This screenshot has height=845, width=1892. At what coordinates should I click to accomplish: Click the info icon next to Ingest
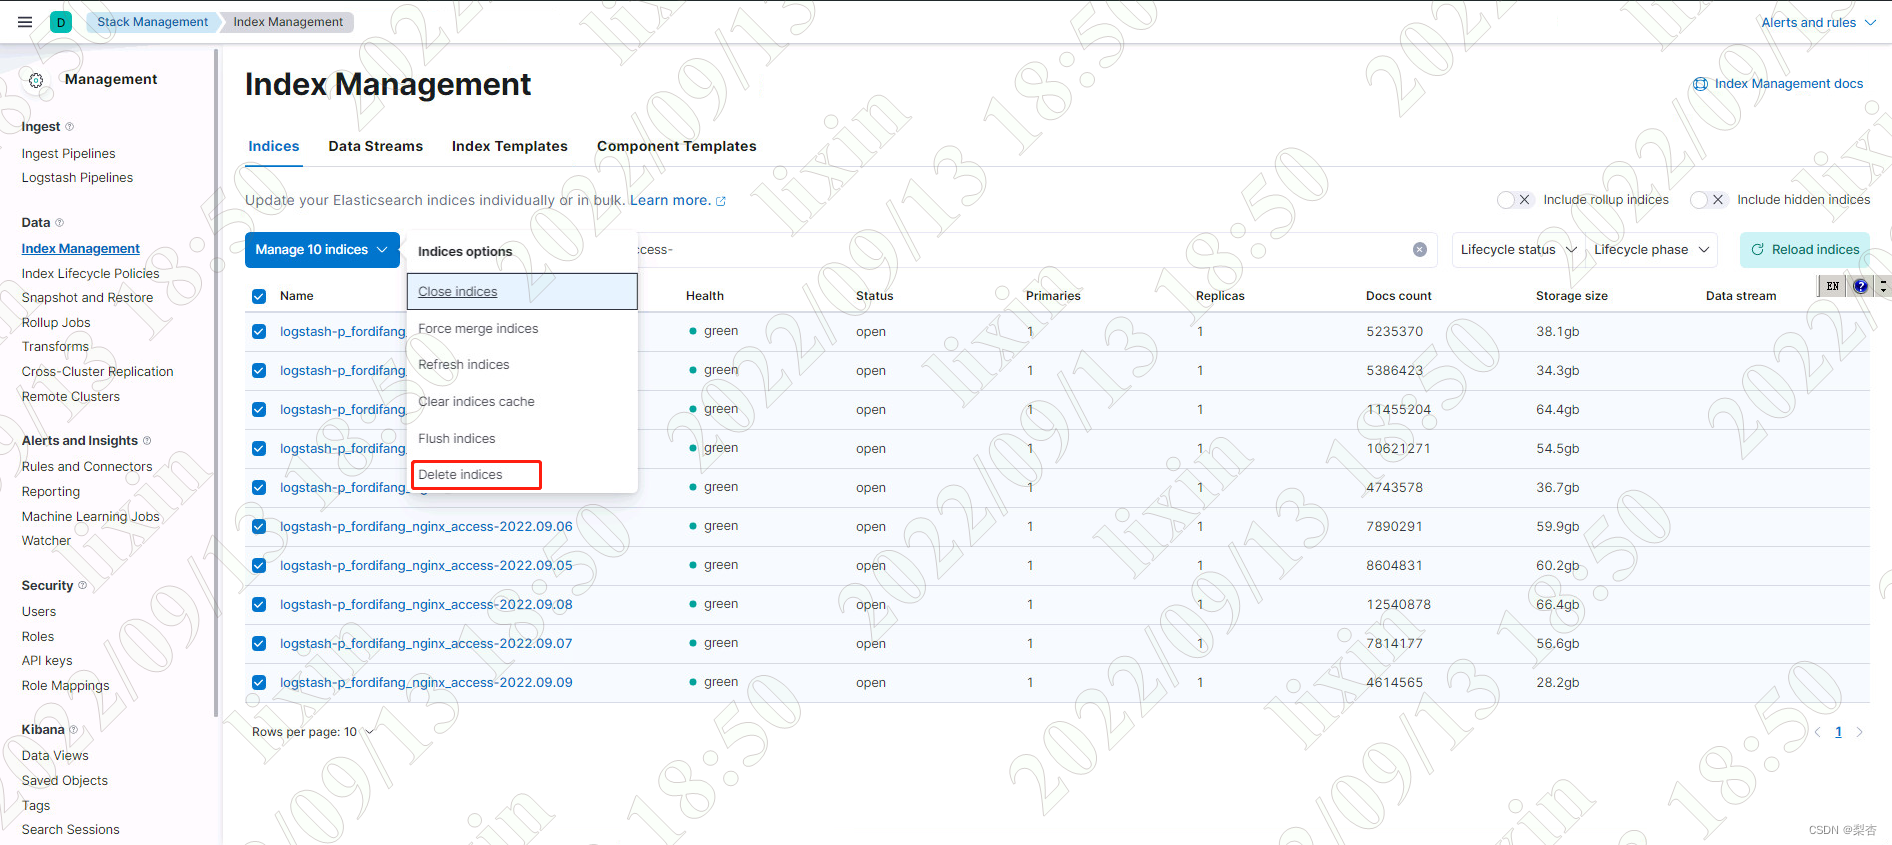(69, 127)
